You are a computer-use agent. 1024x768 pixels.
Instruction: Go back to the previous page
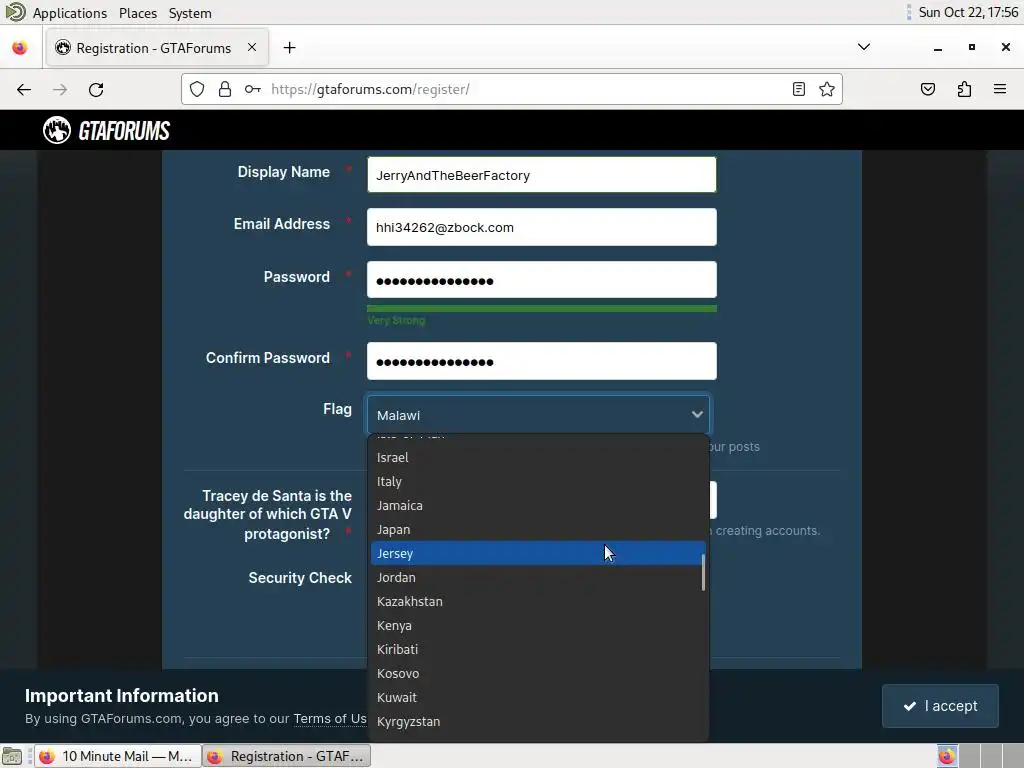24,89
